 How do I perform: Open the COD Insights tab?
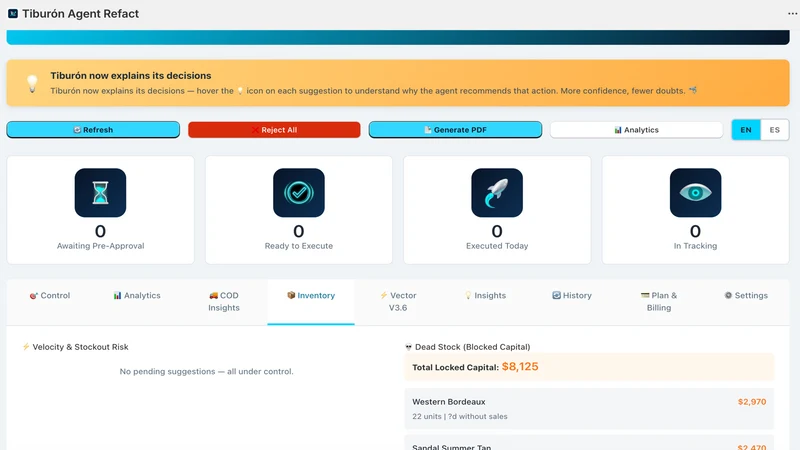[x=223, y=302]
